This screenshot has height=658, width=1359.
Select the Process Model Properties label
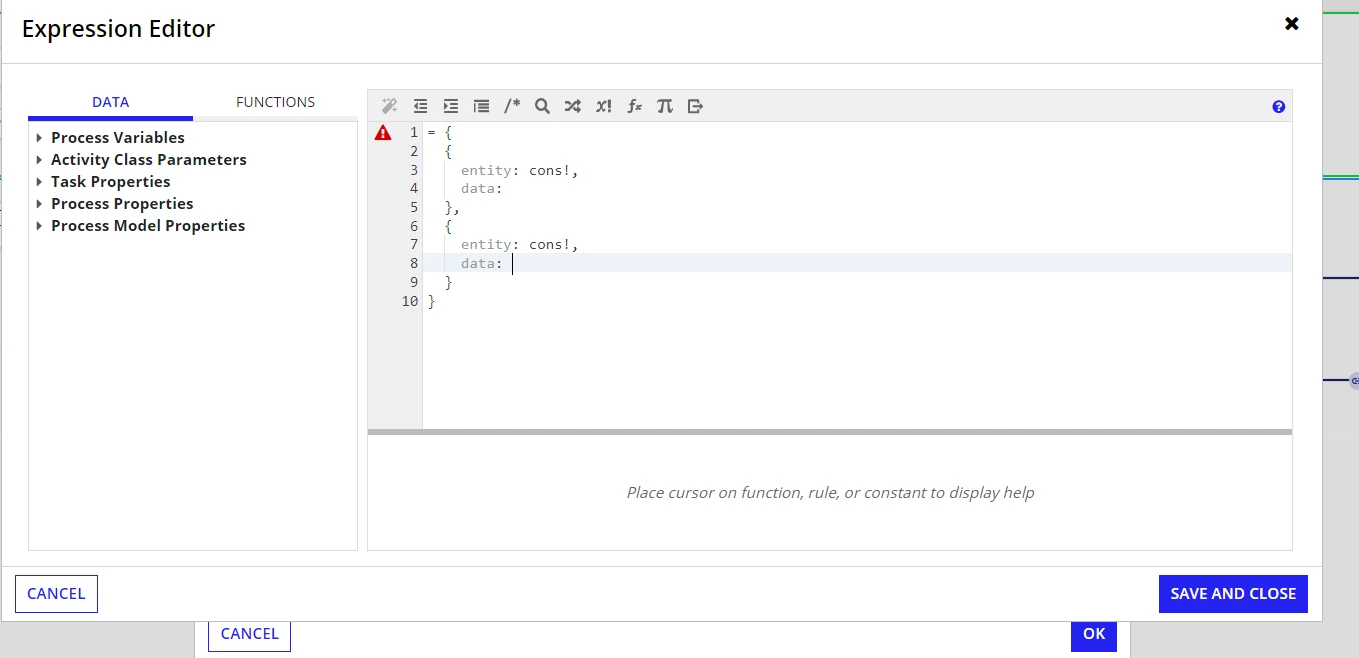[x=148, y=226]
